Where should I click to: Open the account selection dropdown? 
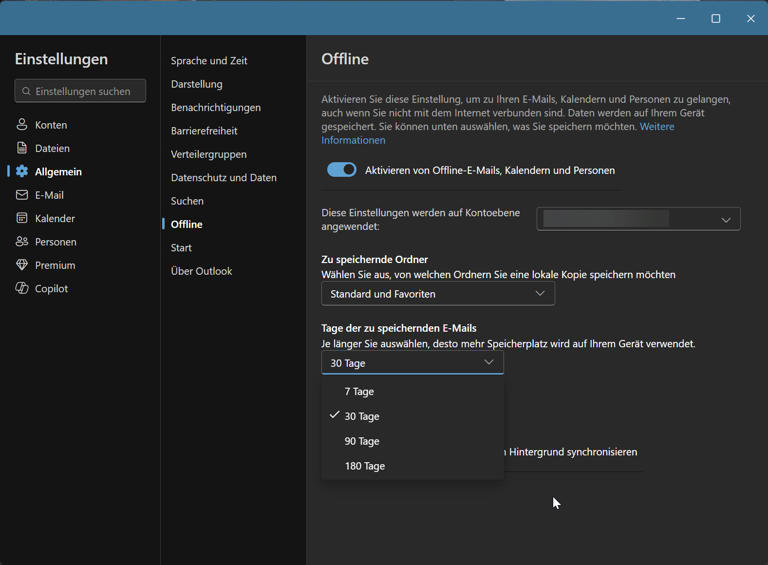[638, 219]
